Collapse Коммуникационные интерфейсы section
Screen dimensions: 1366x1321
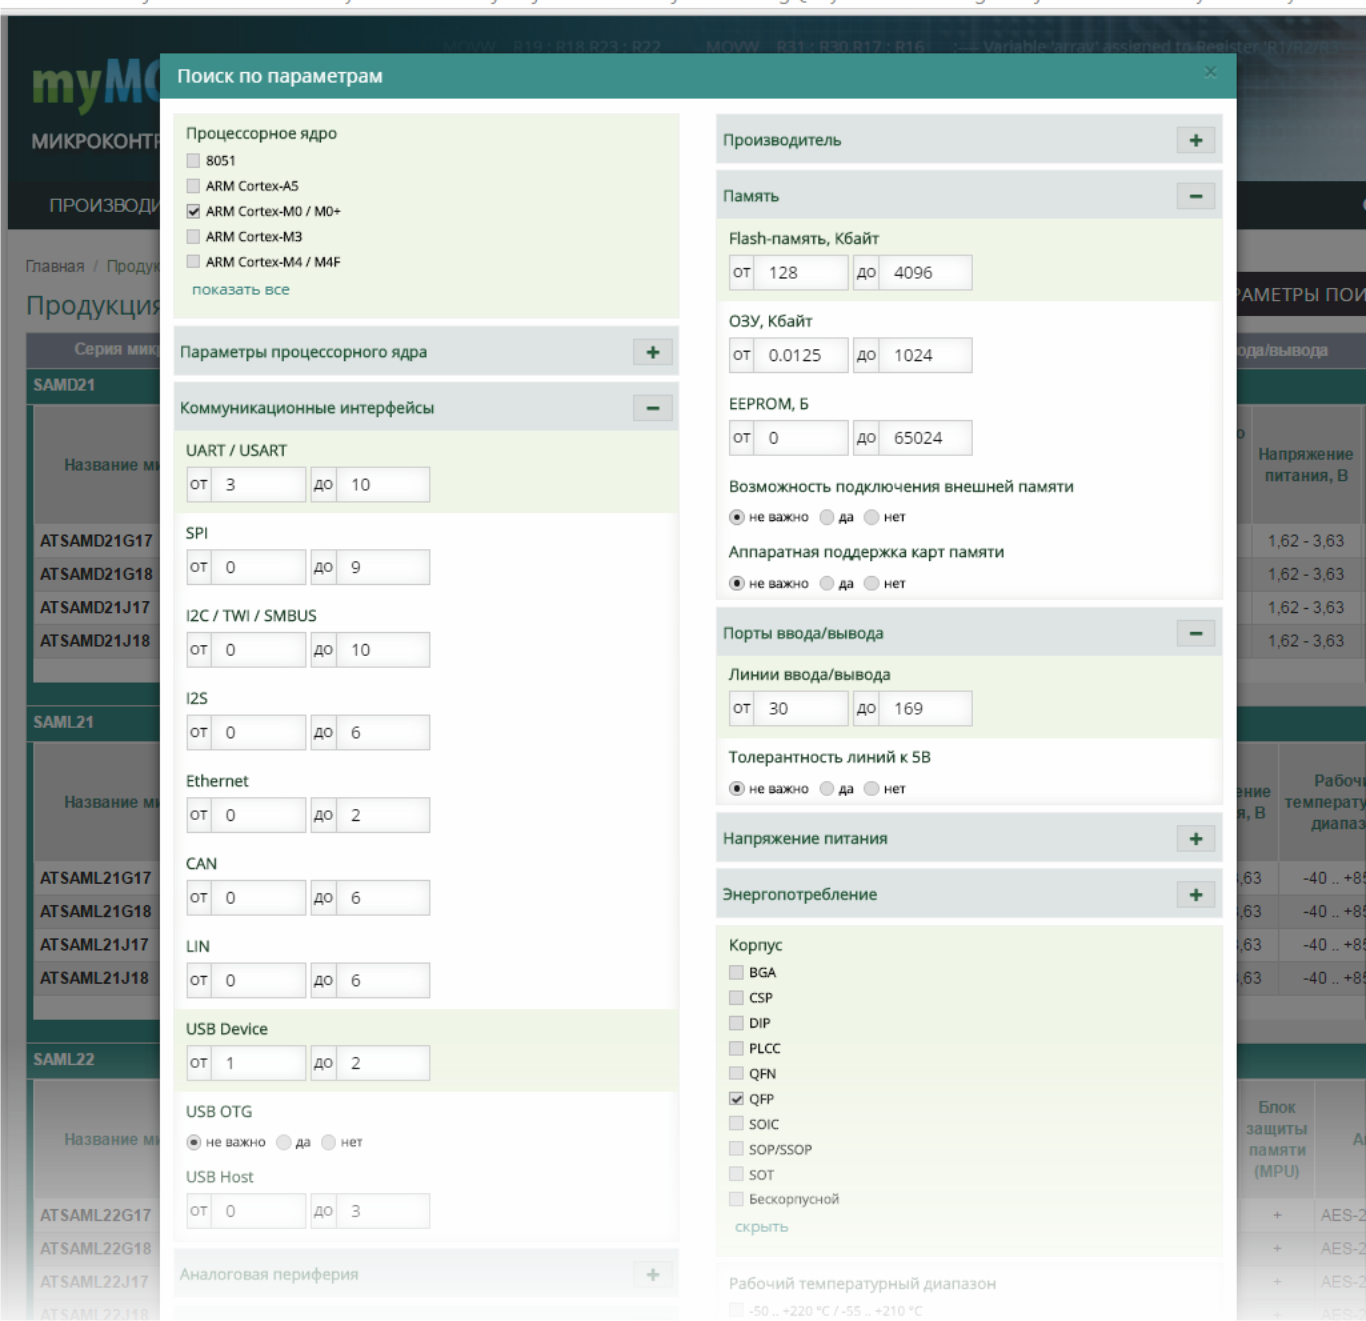click(652, 408)
